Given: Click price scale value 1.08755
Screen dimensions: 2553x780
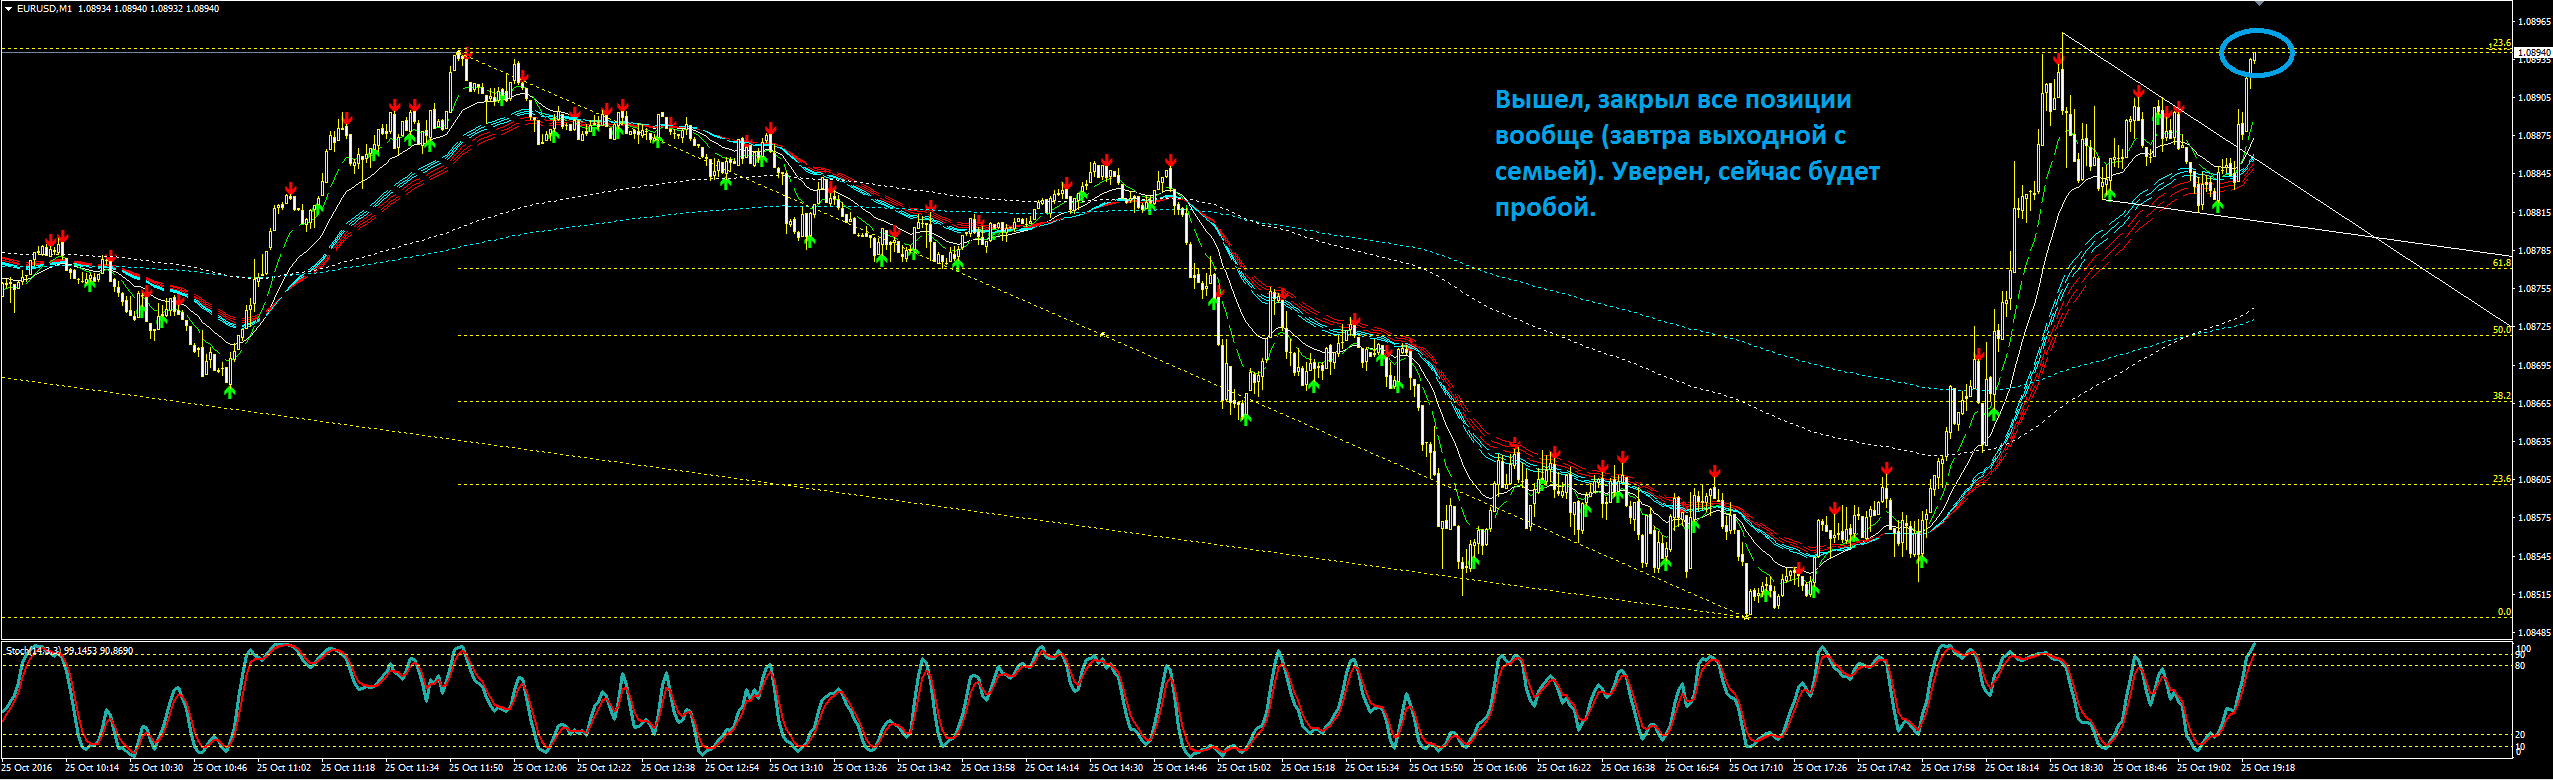Looking at the screenshot, I should coord(2535,289).
